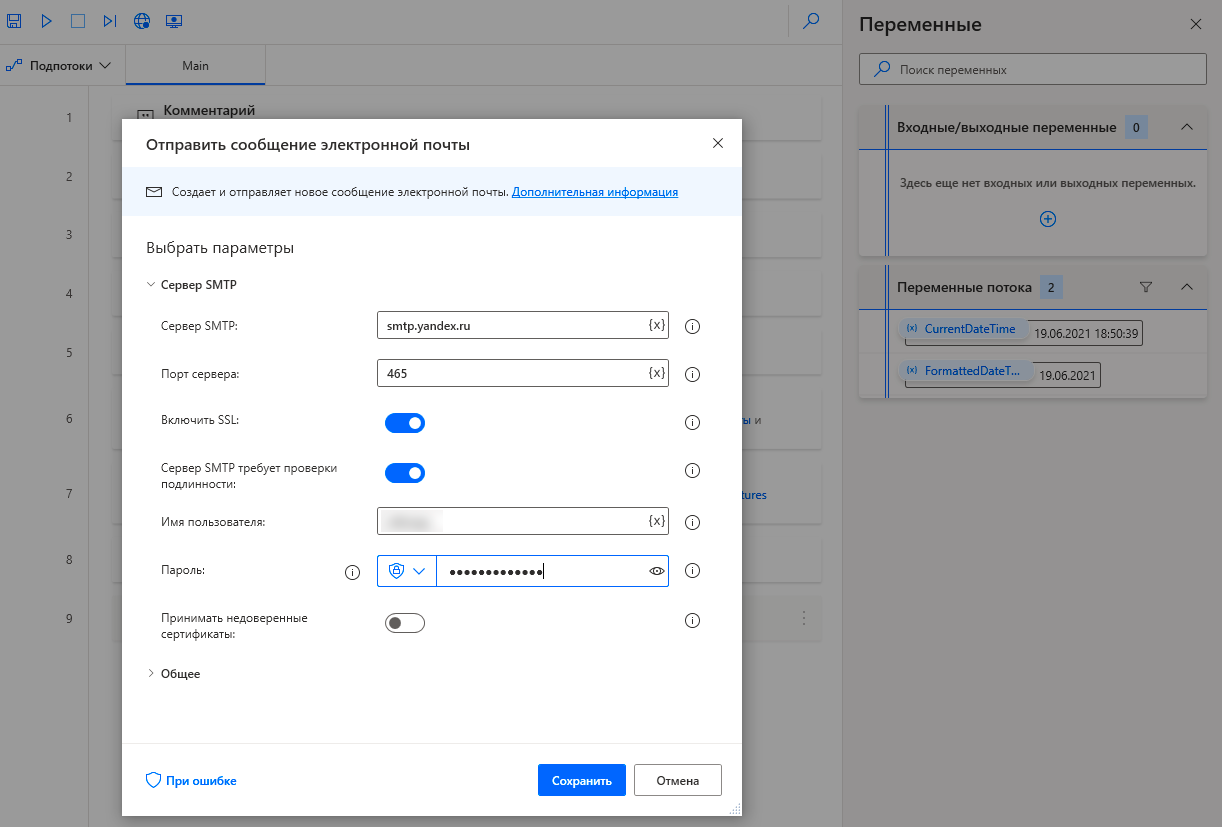Switch to the Main tab
1222x827 pixels.
[195, 66]
